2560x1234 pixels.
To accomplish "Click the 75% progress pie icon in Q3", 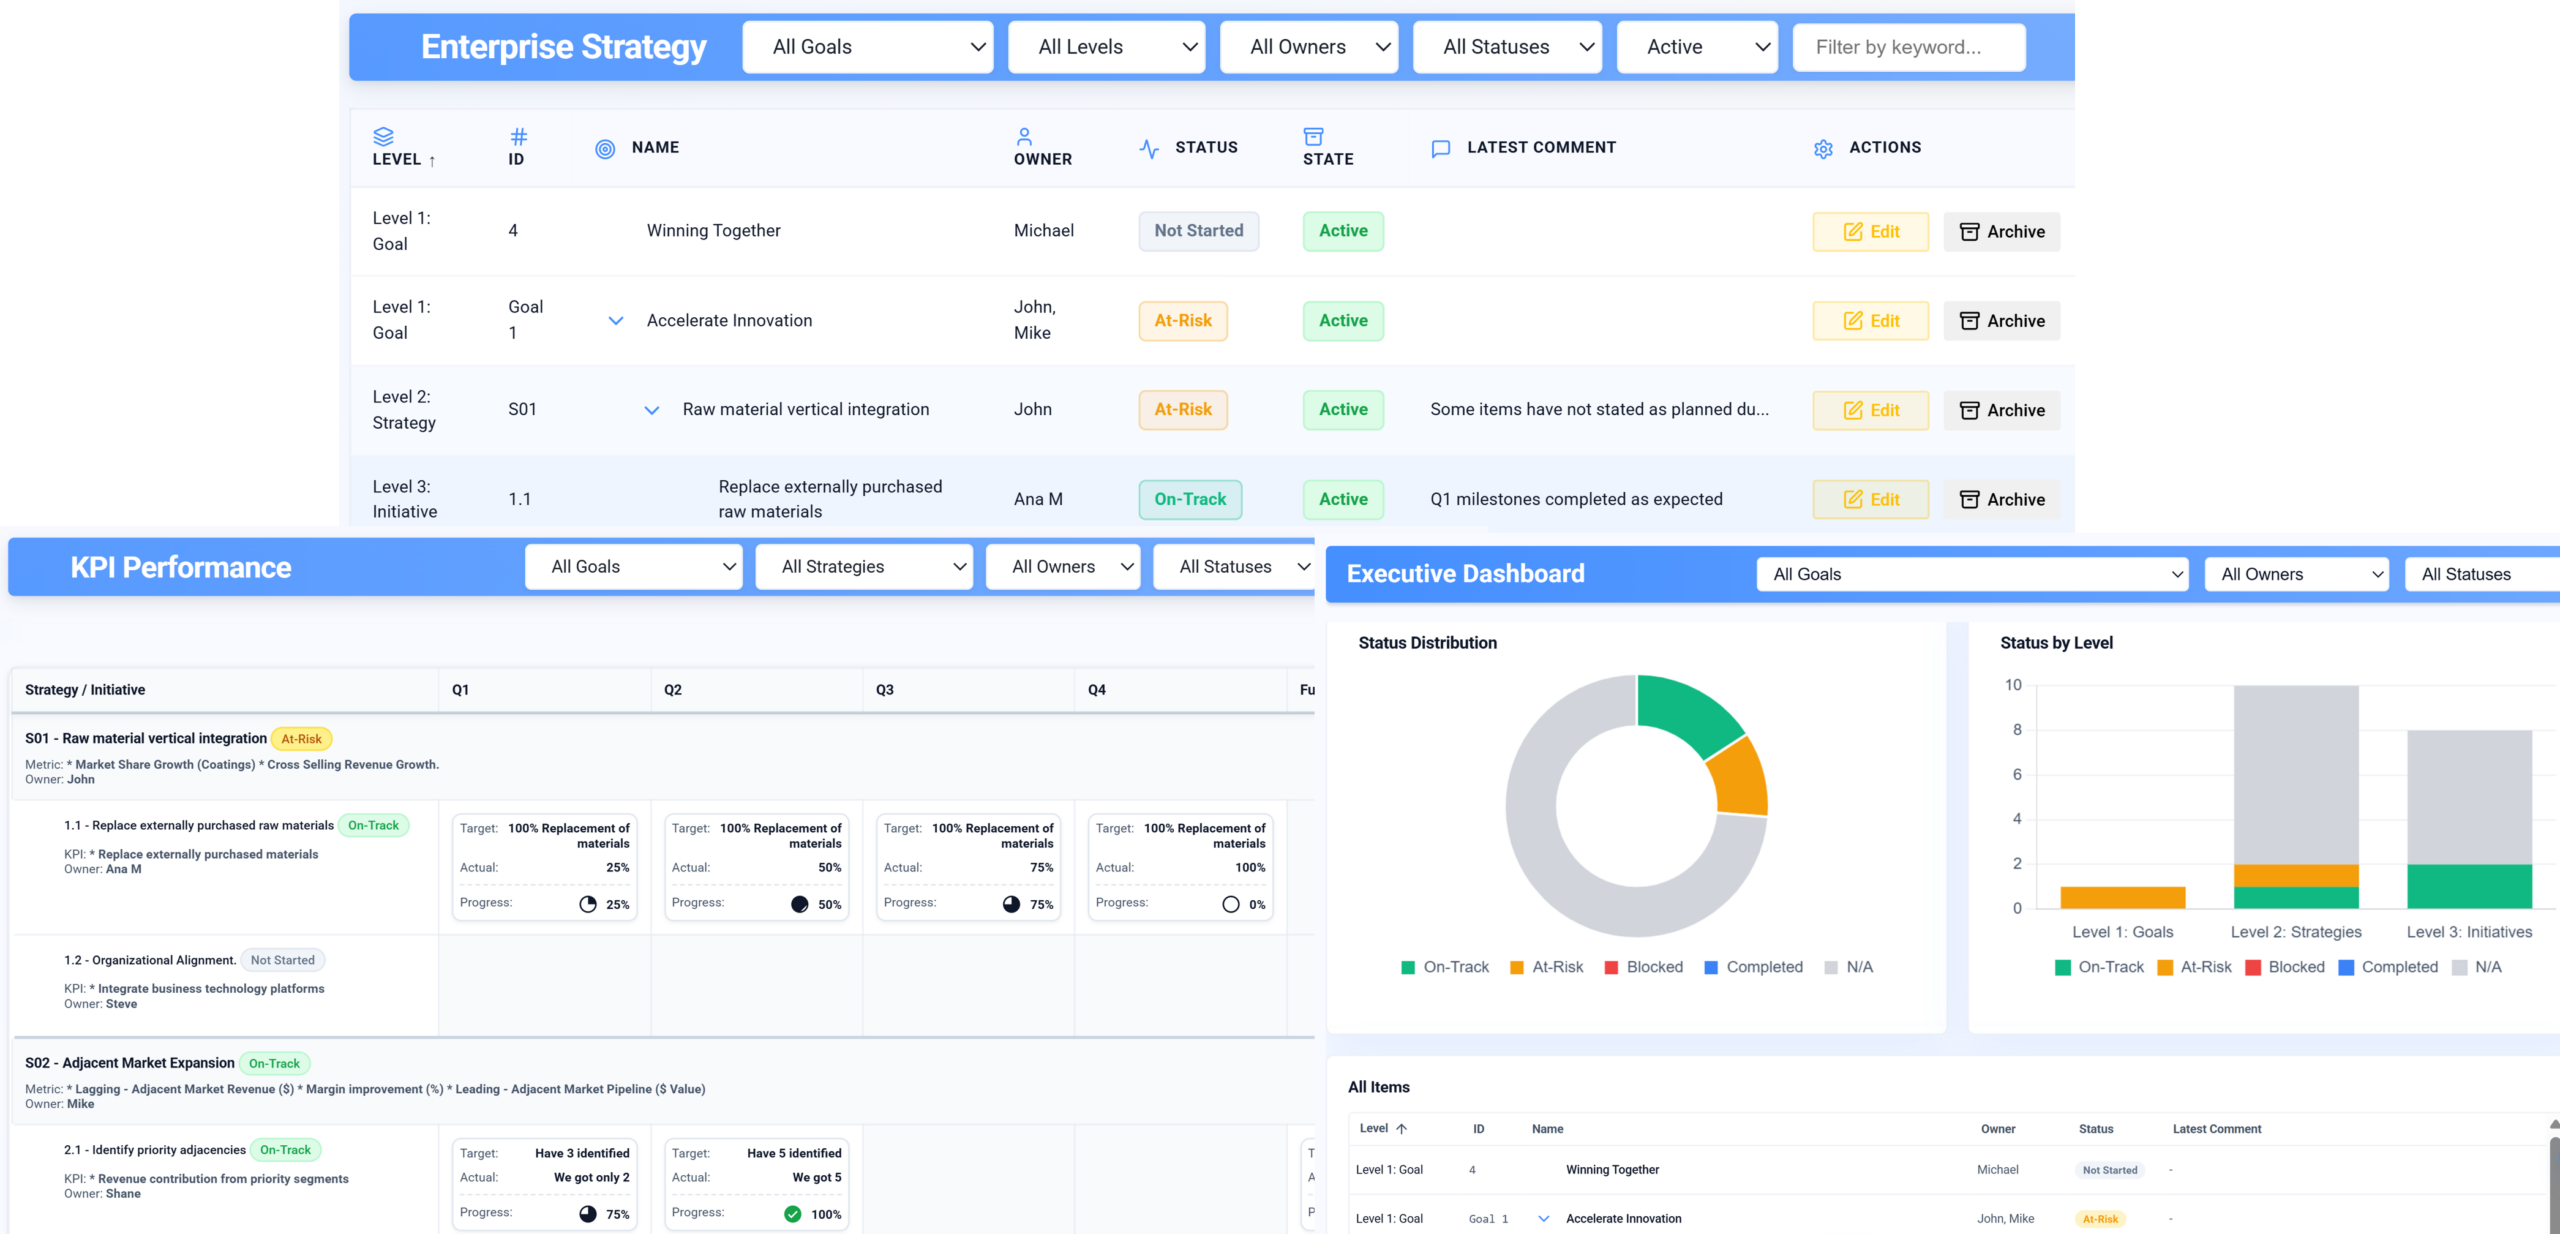I will 1012,904.
